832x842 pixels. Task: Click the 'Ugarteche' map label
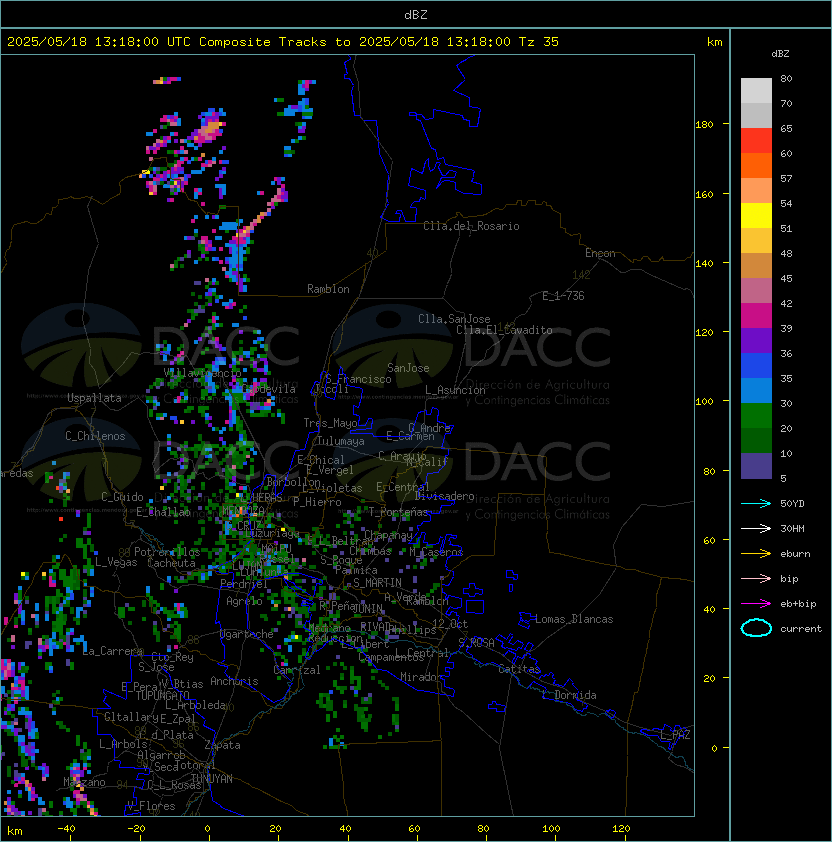click(247, 634)
